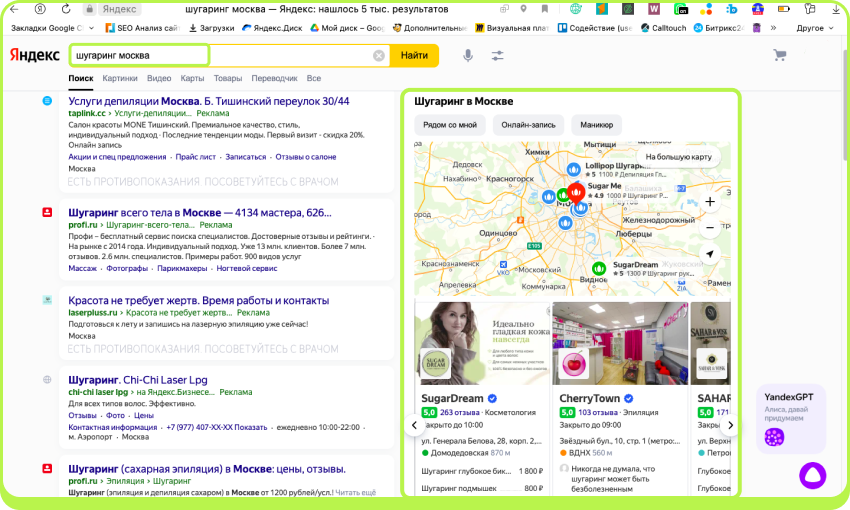Open Битрикс24 bookmark
Viewport: 850px width, 510px height.
pyautogui.click(x=720, y=28)
